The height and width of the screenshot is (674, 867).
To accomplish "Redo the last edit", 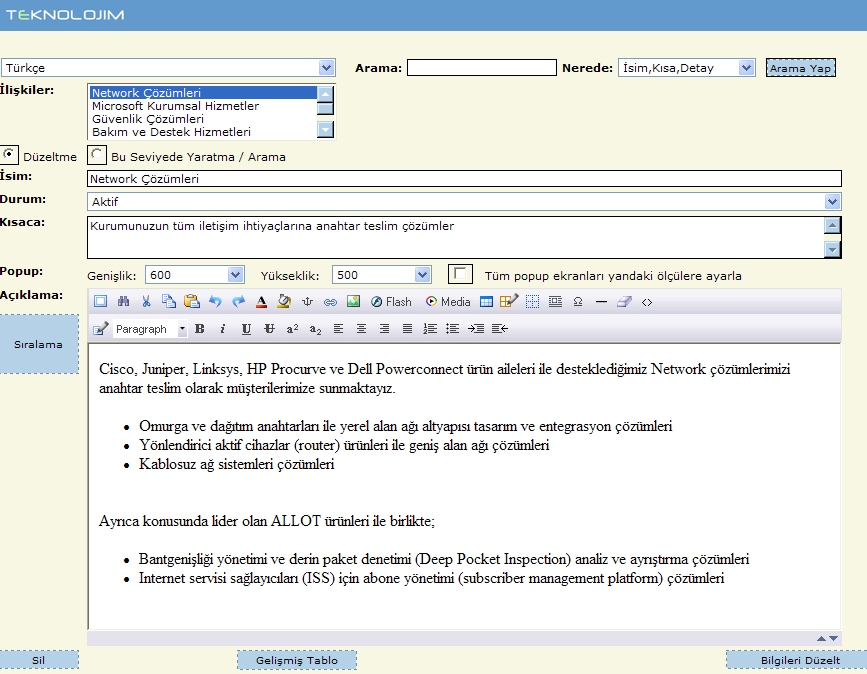I will point(238,301).
